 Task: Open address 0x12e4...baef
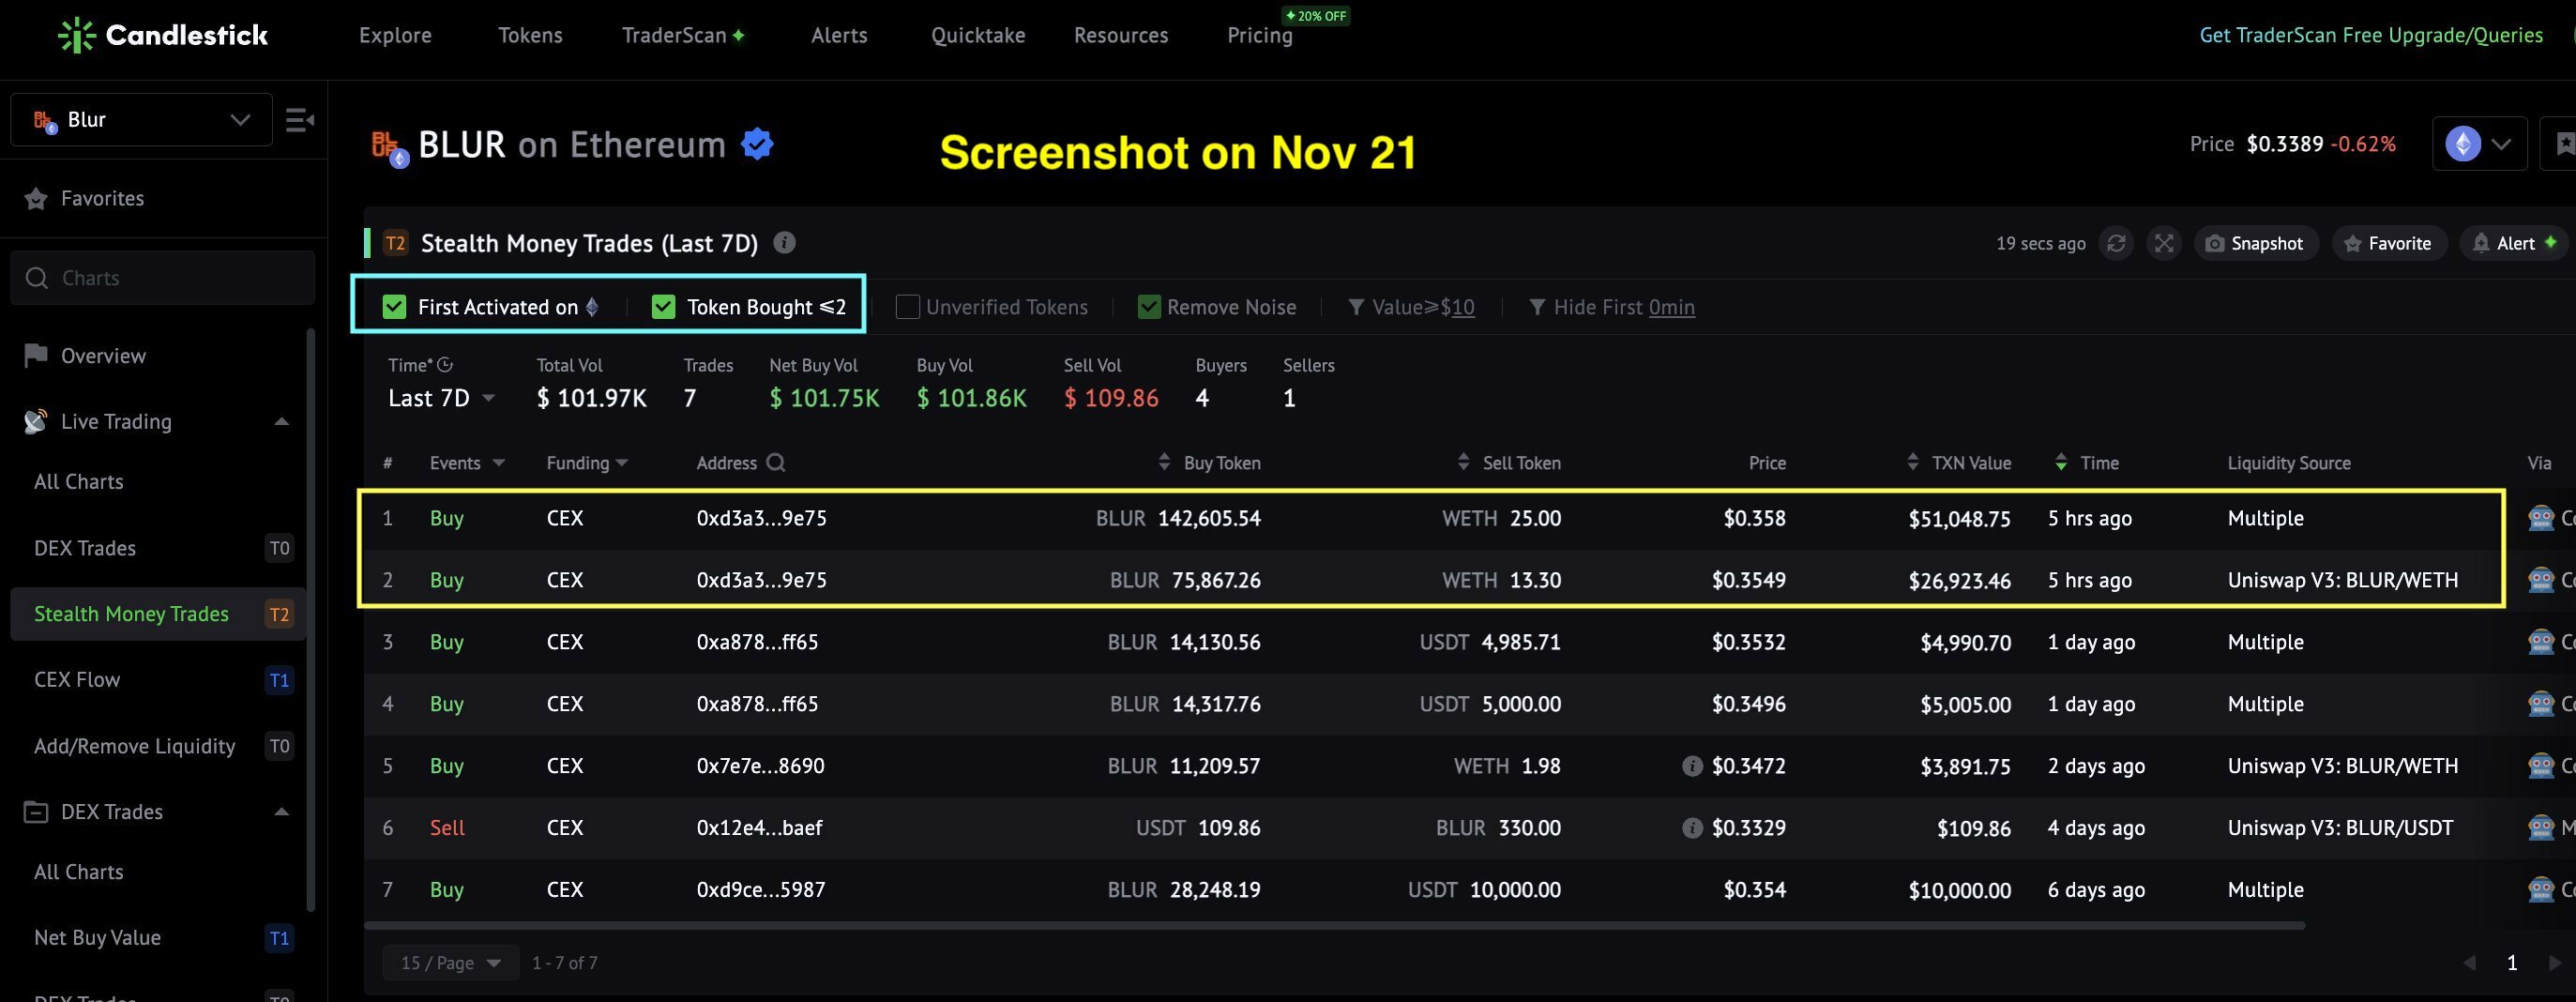759,828
